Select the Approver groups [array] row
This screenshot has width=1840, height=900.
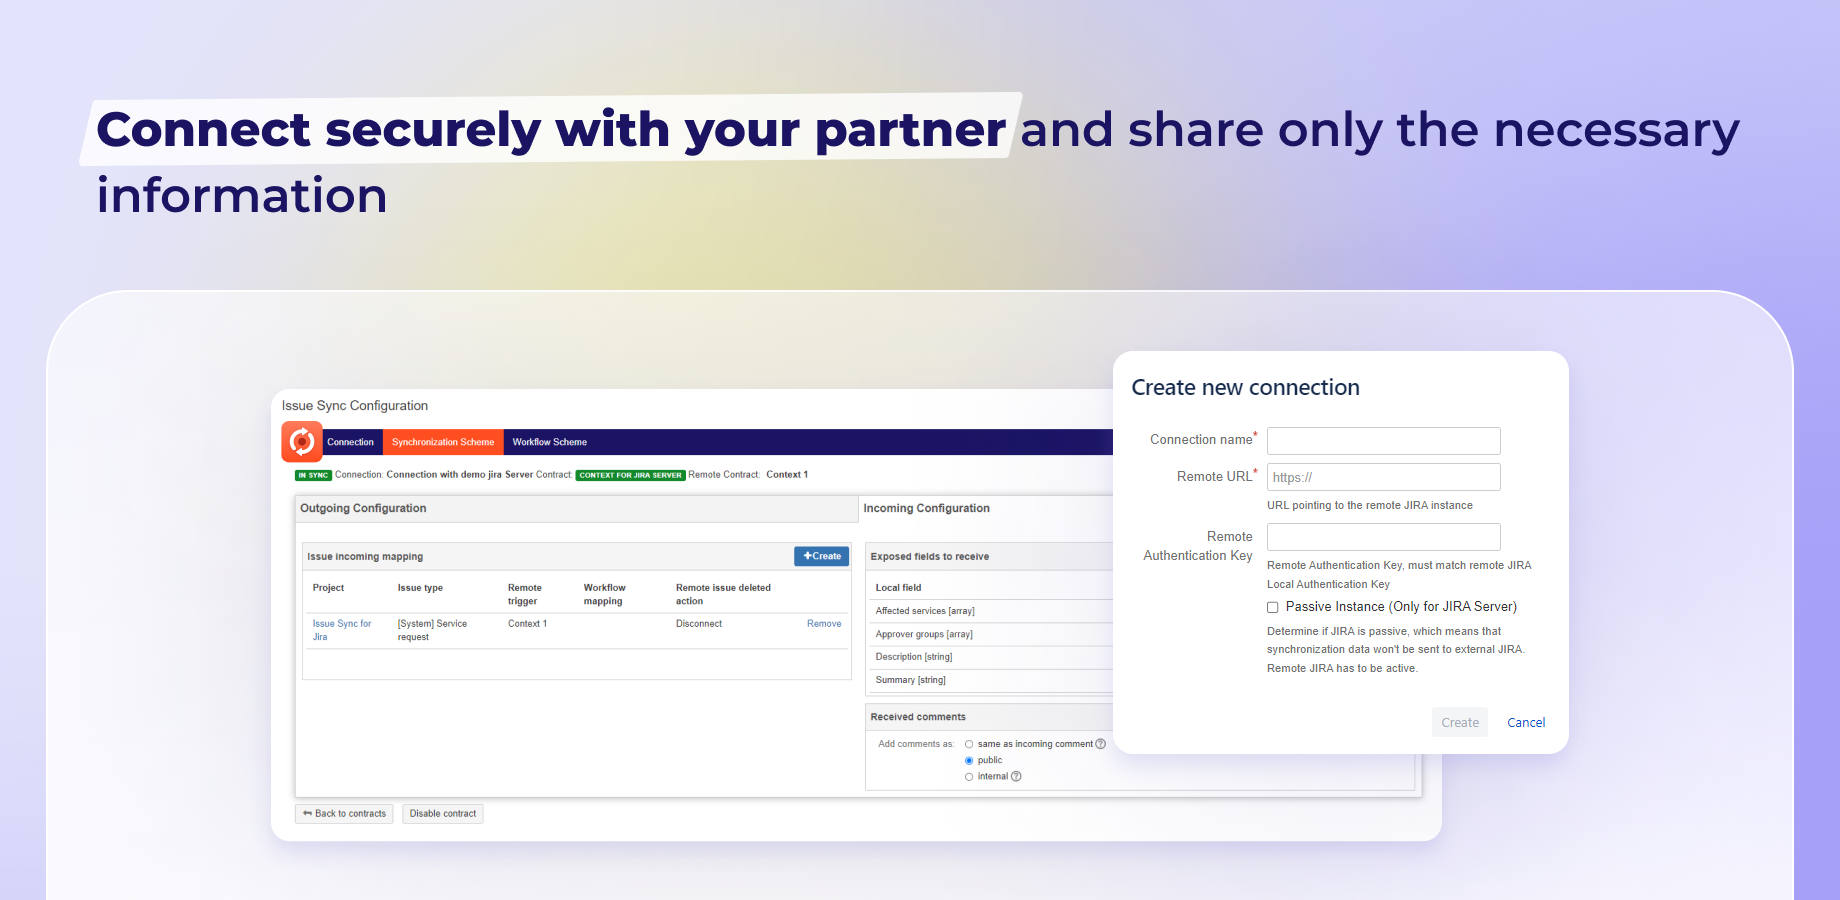click(x=991, y=634)
